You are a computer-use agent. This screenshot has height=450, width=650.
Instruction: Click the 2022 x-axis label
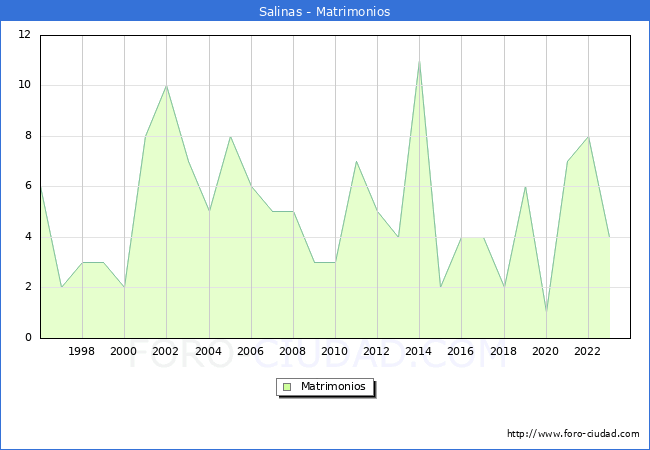point(587,351)
